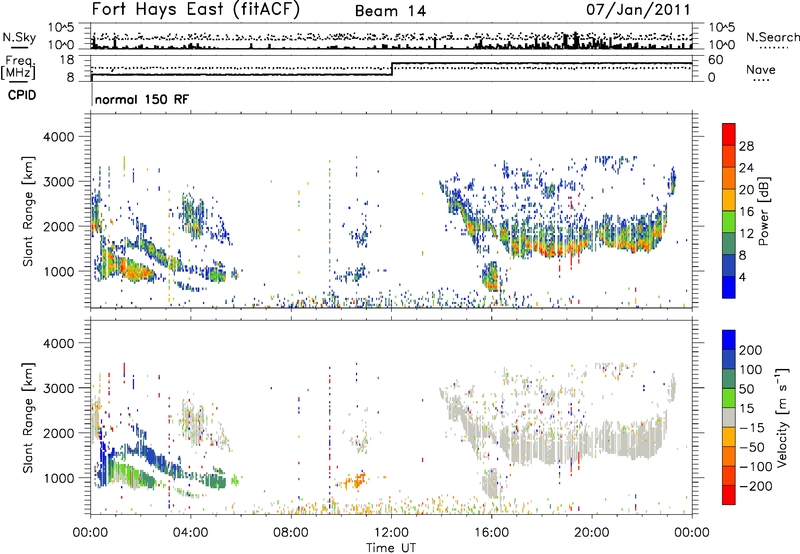800x554 pixels.
Task: Select the 'CPID' row label
Action: click(x=22, y=95)
